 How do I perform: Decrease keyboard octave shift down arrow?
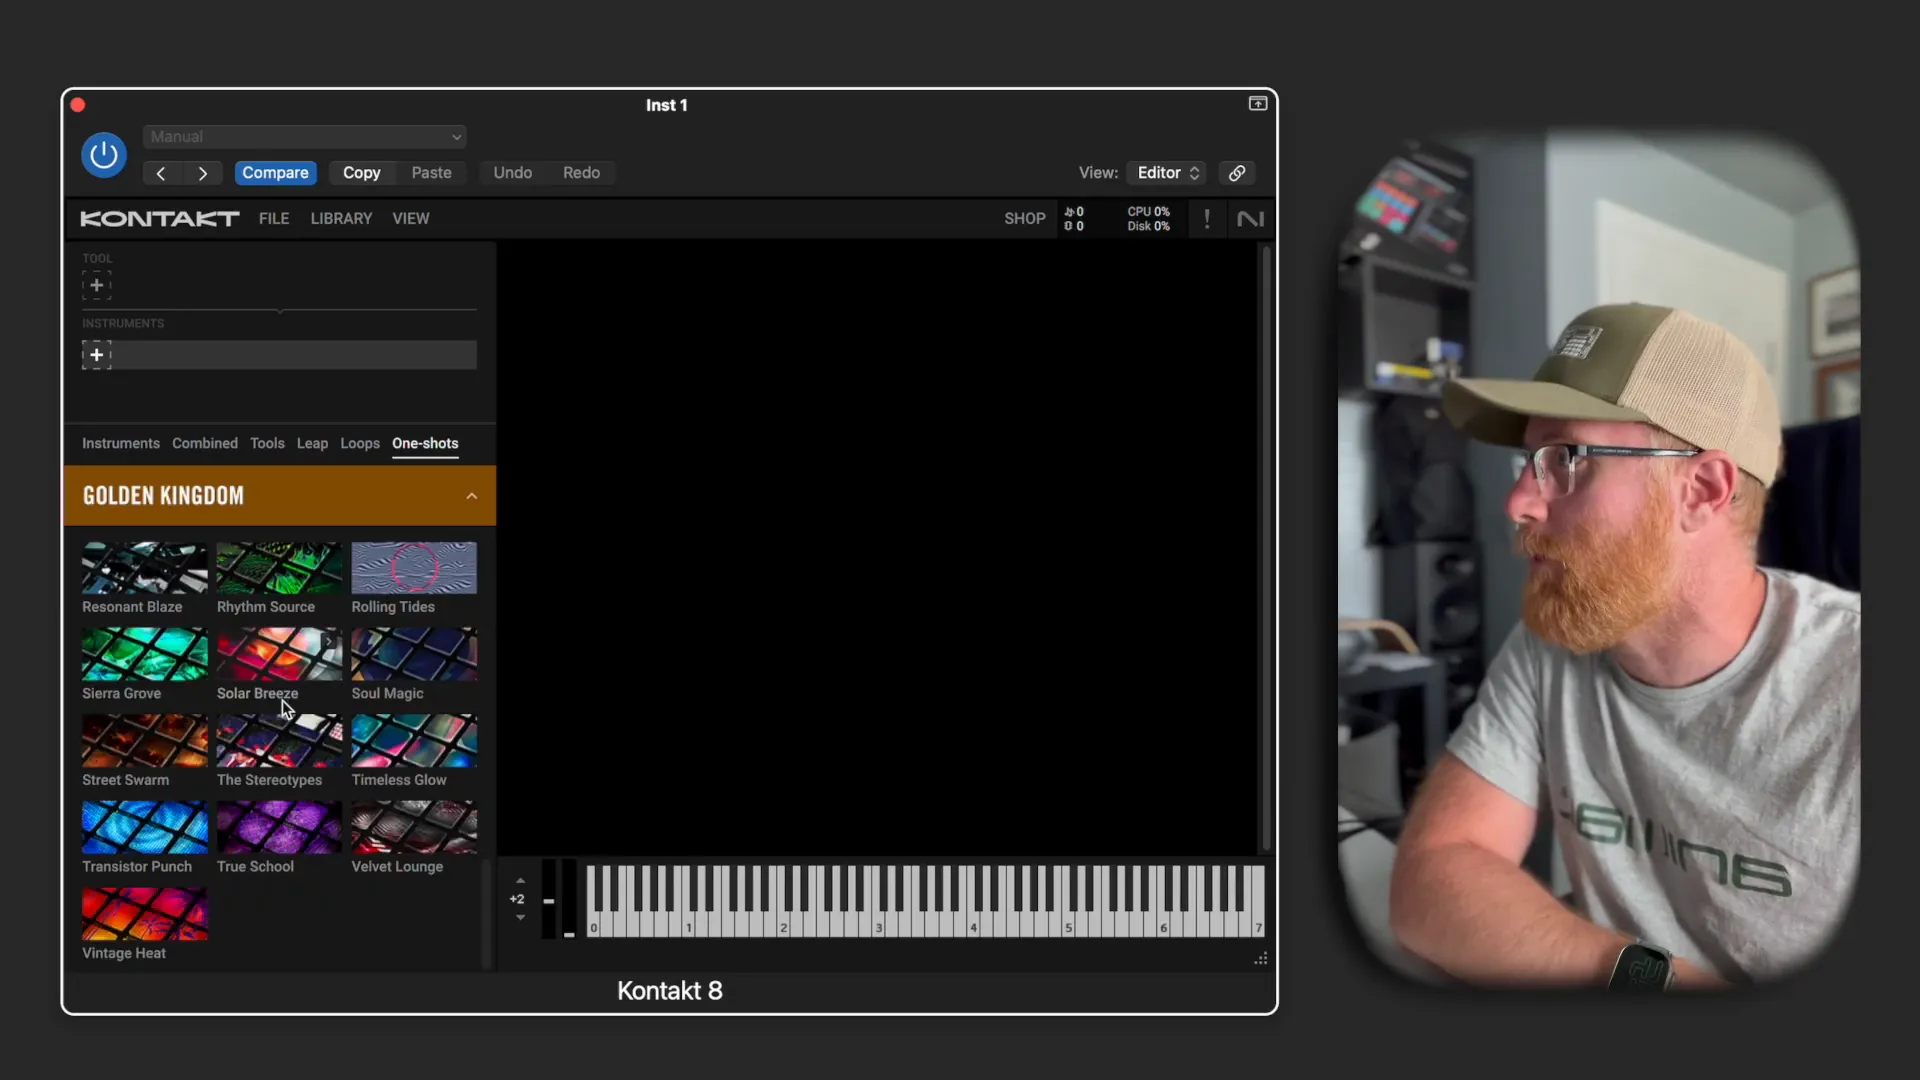click(520, 917)
